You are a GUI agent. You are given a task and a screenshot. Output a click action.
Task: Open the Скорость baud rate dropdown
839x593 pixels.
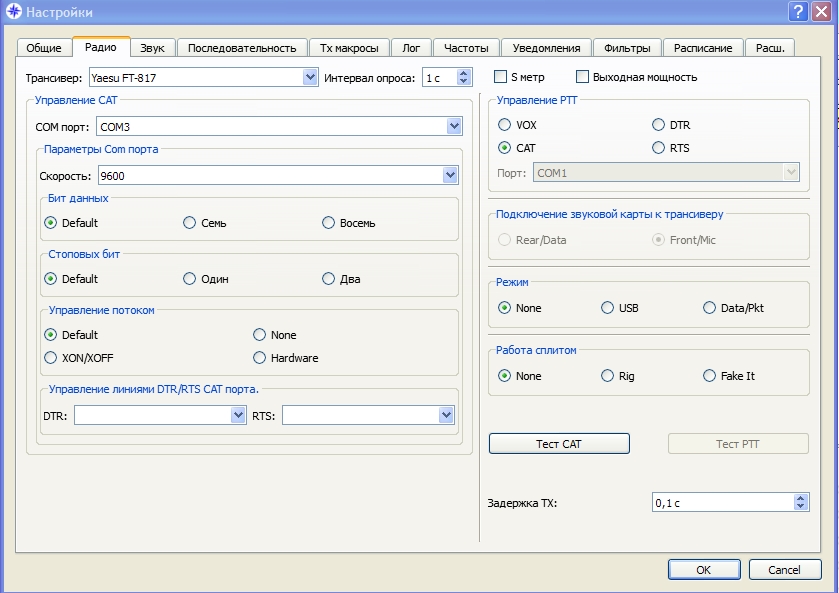tap(450, 176)
